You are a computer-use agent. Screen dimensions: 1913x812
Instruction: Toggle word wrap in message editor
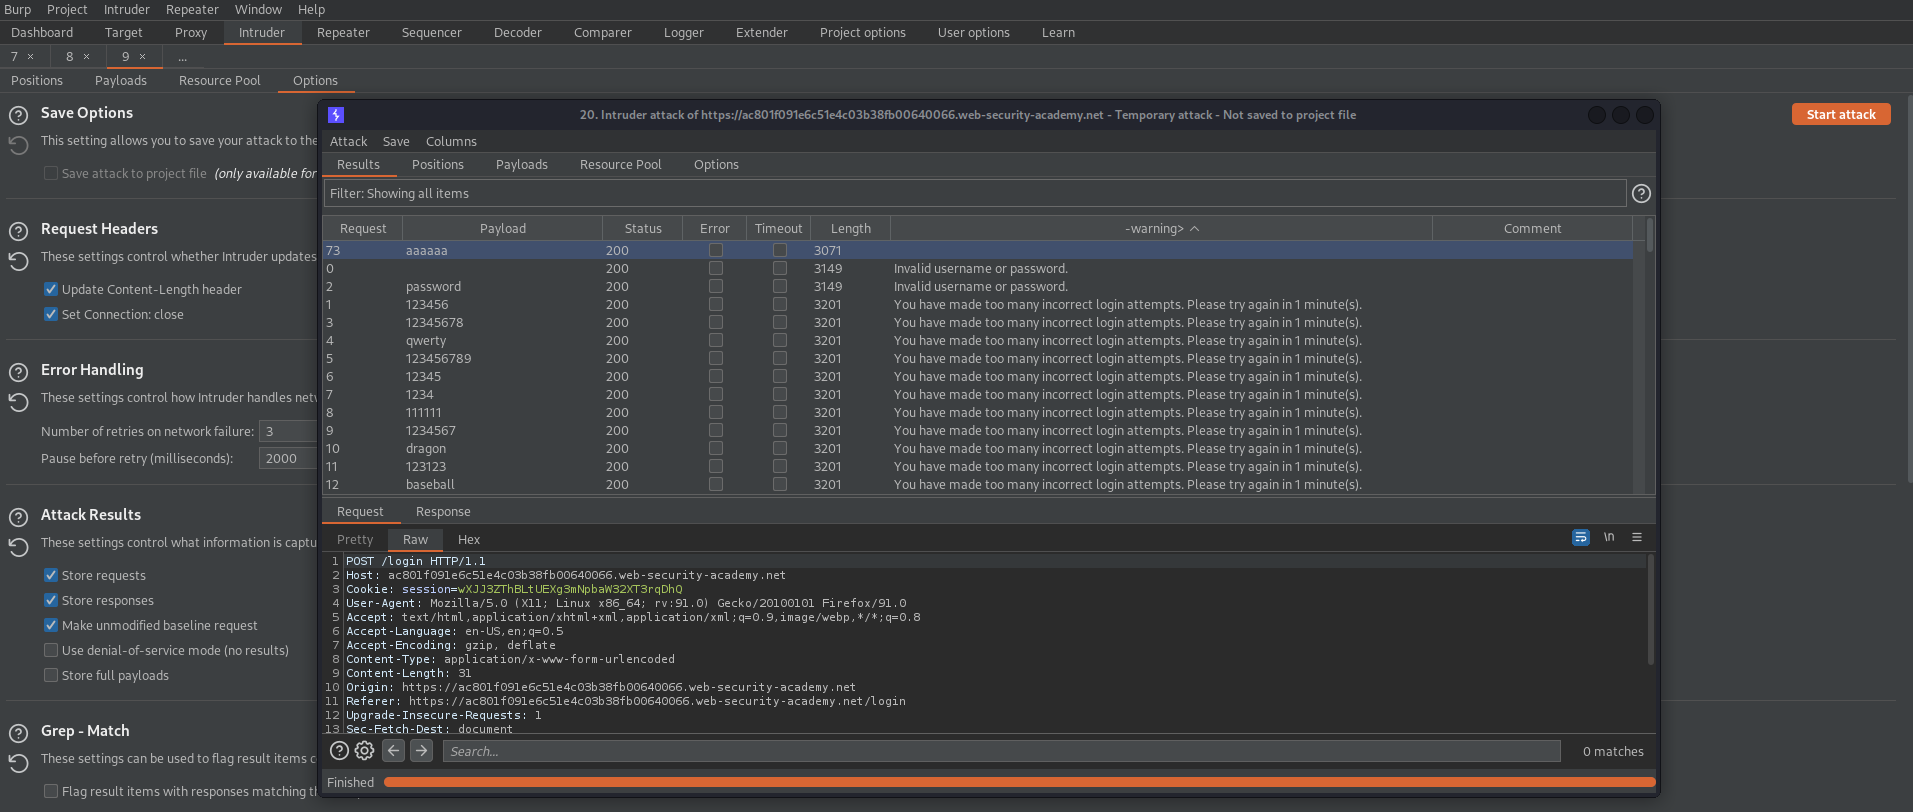coord(1581,537)
